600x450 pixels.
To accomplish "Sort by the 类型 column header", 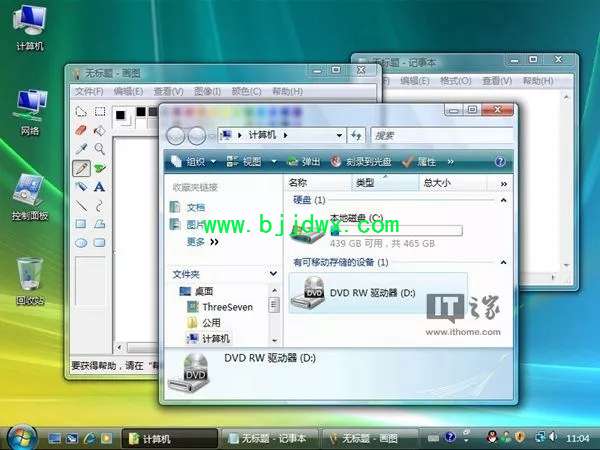I will (385, 183).
